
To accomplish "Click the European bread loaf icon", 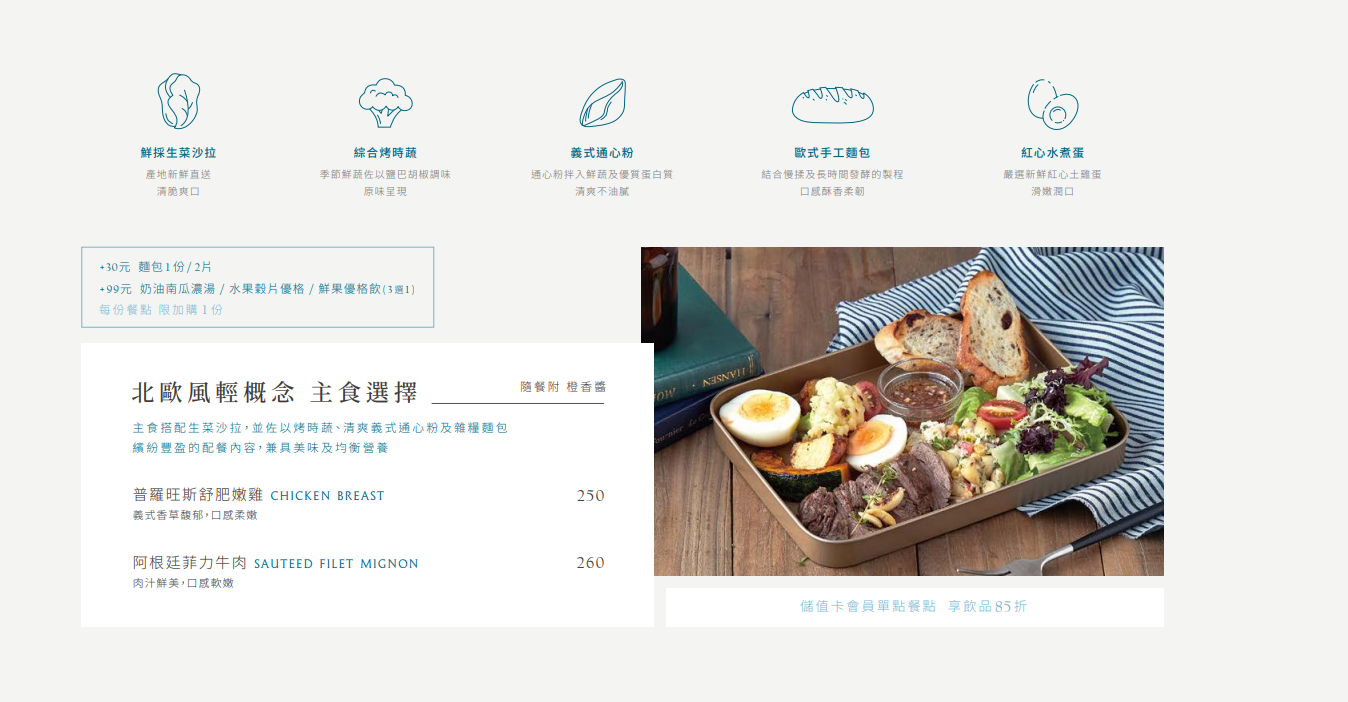I will (x=833, y=104).
